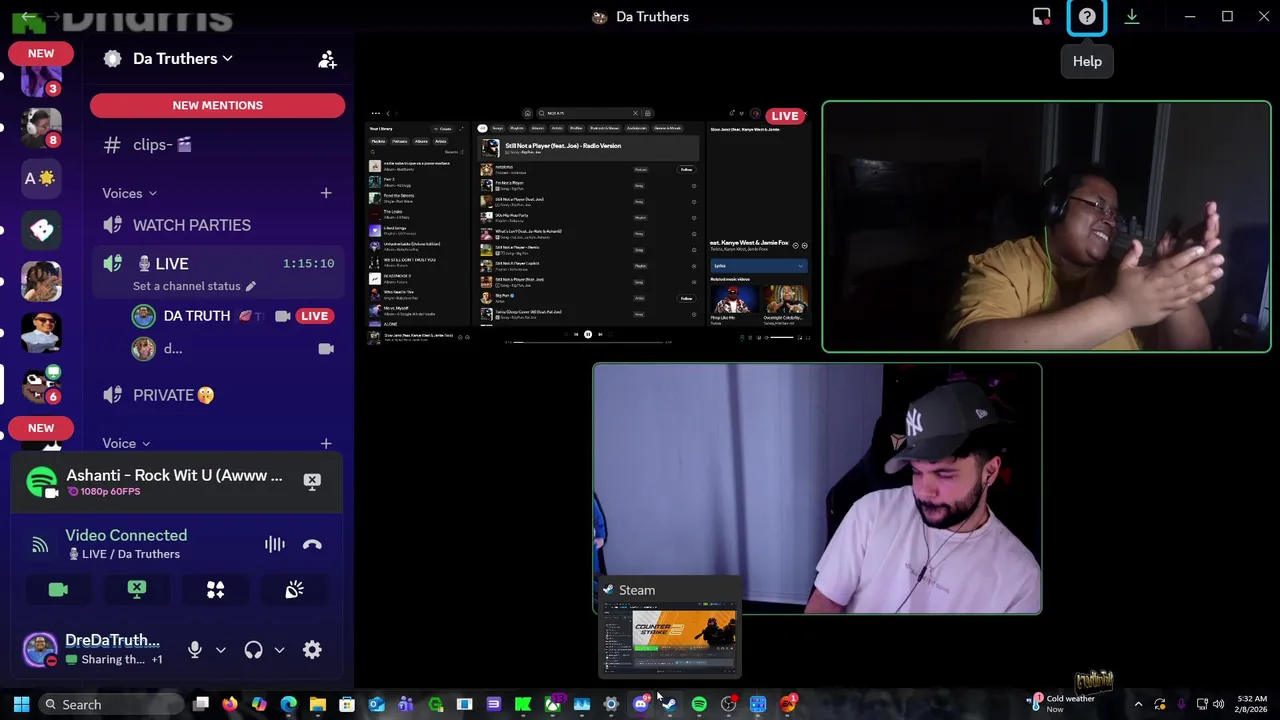Image resolution: width=1280 pixels, height=720 pixels.
Task: Open the server with 8 notification badge
Action: point(41,126)
